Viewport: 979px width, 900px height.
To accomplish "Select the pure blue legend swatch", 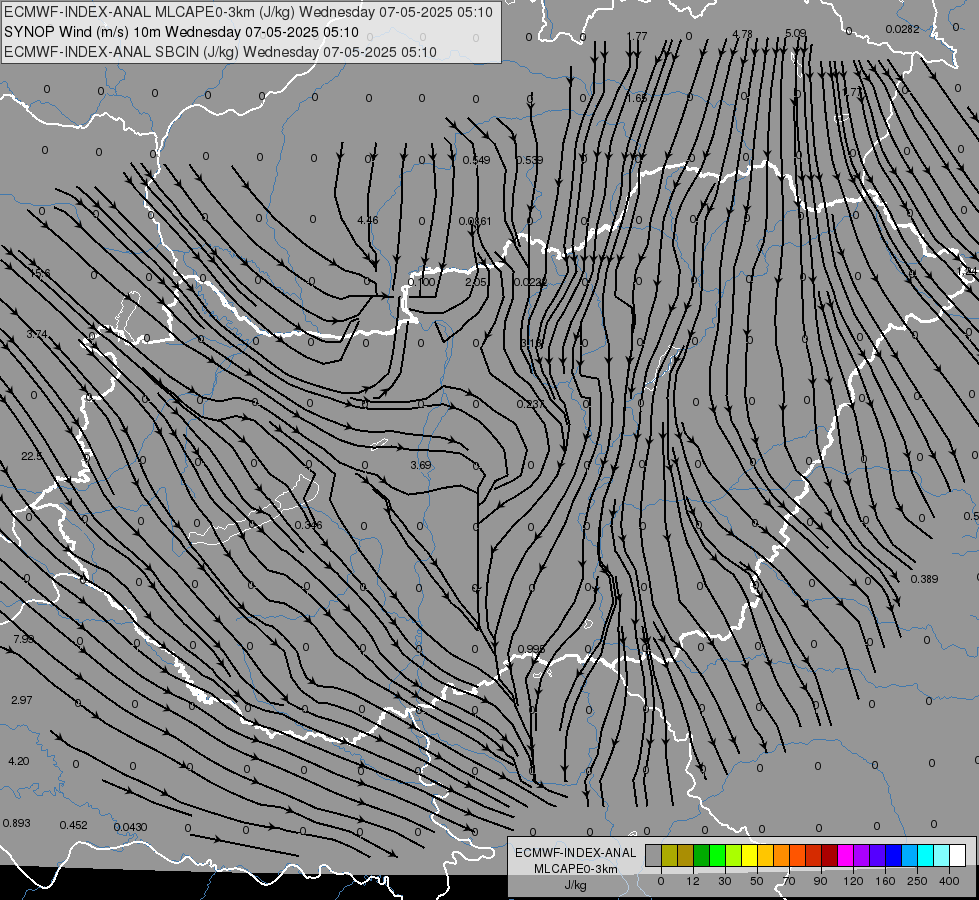I will pyautogui.click(x=893, y=856).
